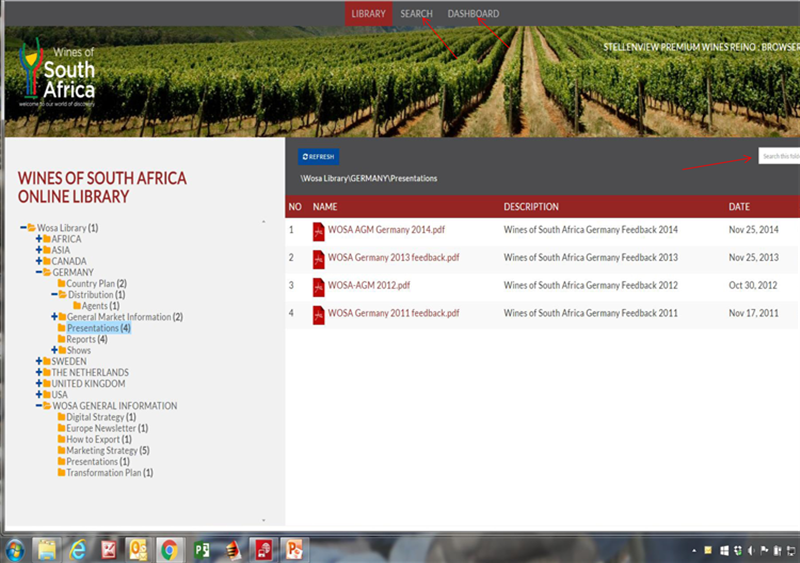
Task: Click the PDF icon for WOSA AGM Germany 2014.pdf
Action: pos(318,231)
